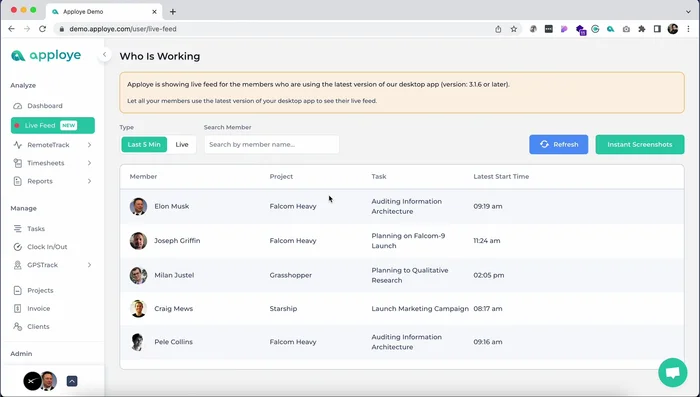The width and height of the screenshot is (700, 397).
Task: Reload the page with browser refresh icon
Action: pyautogui.click(x=42, y=29)
